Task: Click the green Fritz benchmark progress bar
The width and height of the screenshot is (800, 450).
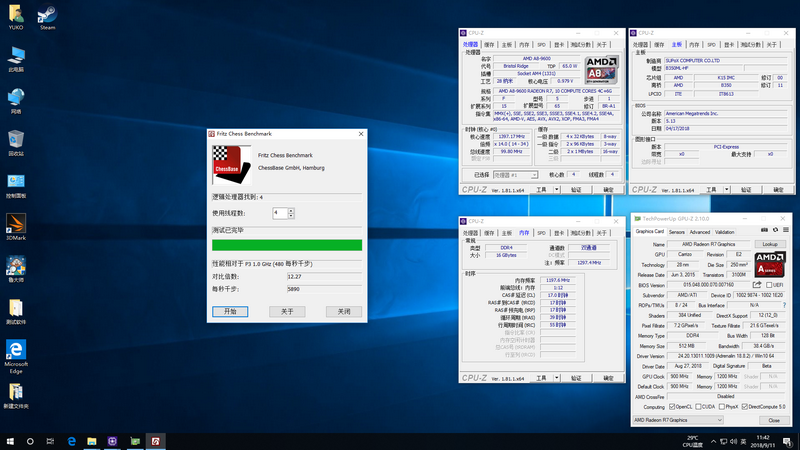Action: (x=287, y=245)
